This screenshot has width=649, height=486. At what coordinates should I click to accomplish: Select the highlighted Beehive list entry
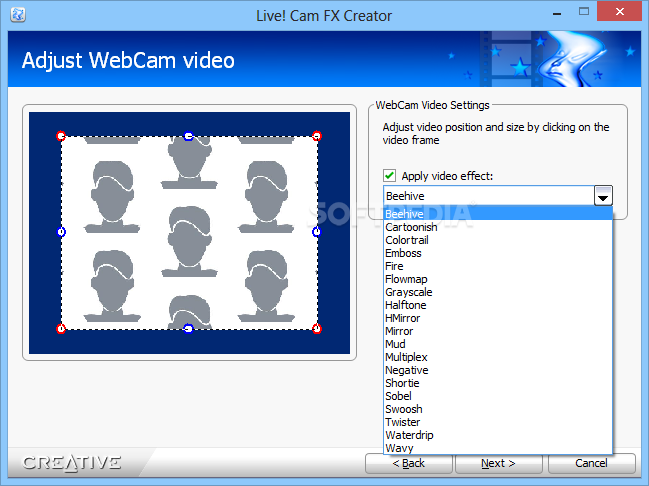click(x=498, y=214)
